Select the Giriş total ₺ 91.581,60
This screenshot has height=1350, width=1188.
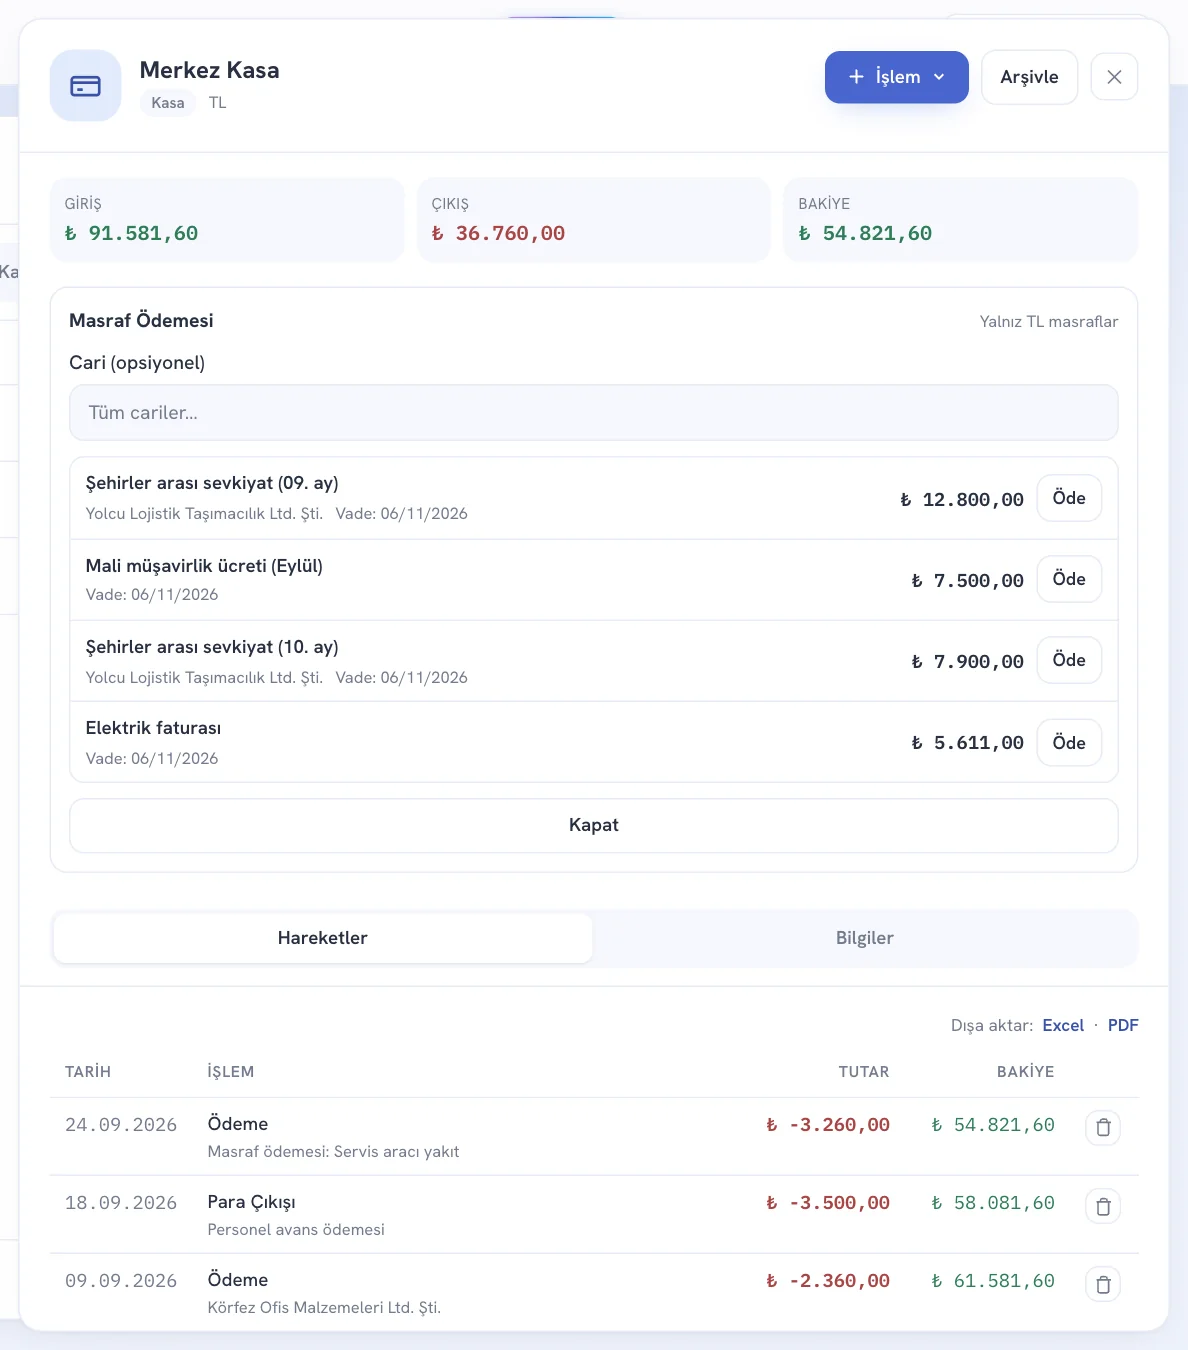point(132,233)
